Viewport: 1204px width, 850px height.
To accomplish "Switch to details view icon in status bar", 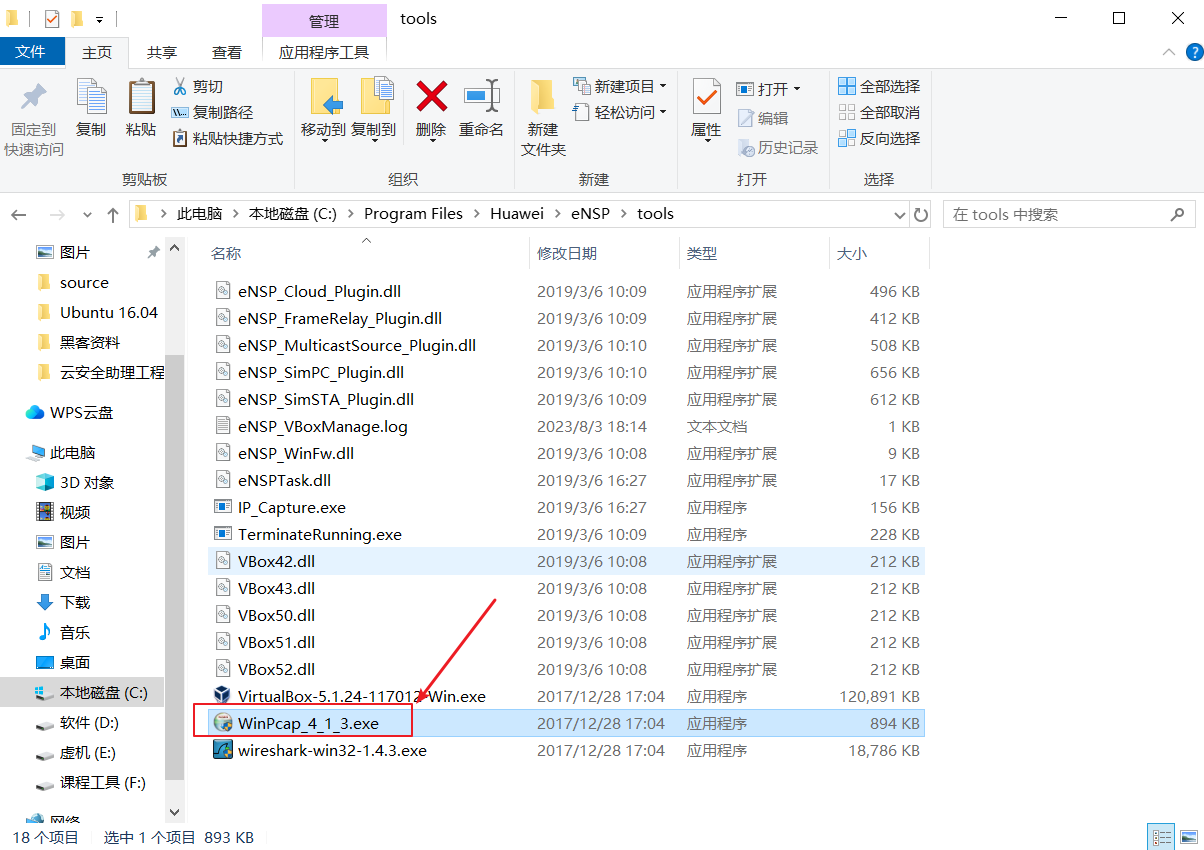I will [x=1162, y=838].
